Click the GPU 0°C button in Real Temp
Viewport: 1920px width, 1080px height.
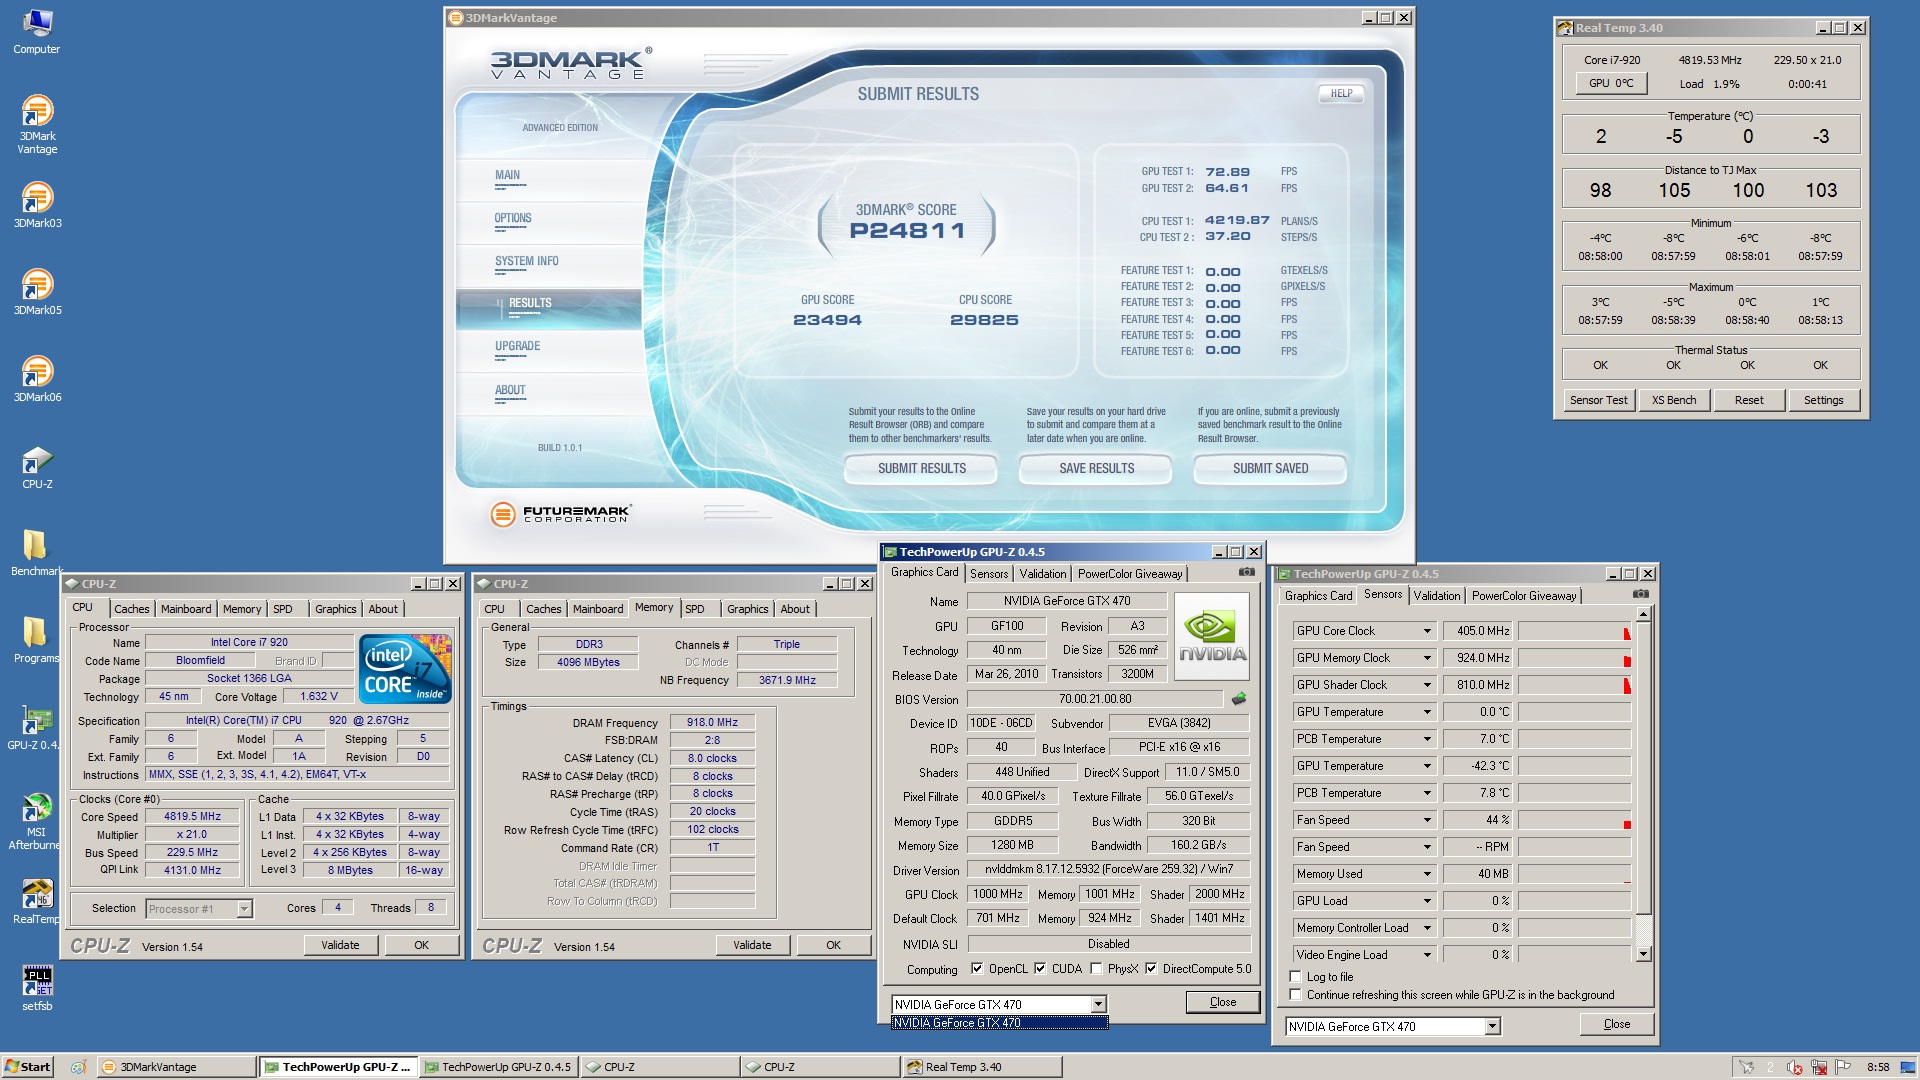[x=1611, y=83]
